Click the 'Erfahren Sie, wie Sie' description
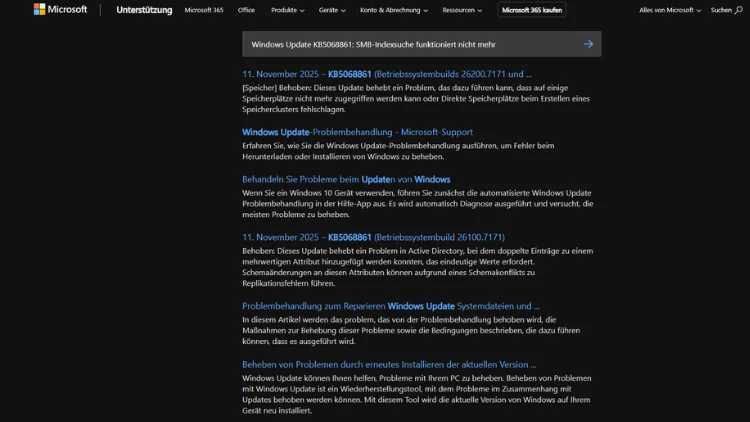The height and width of the screenshot is (422, 750). (x=398, y=151)
